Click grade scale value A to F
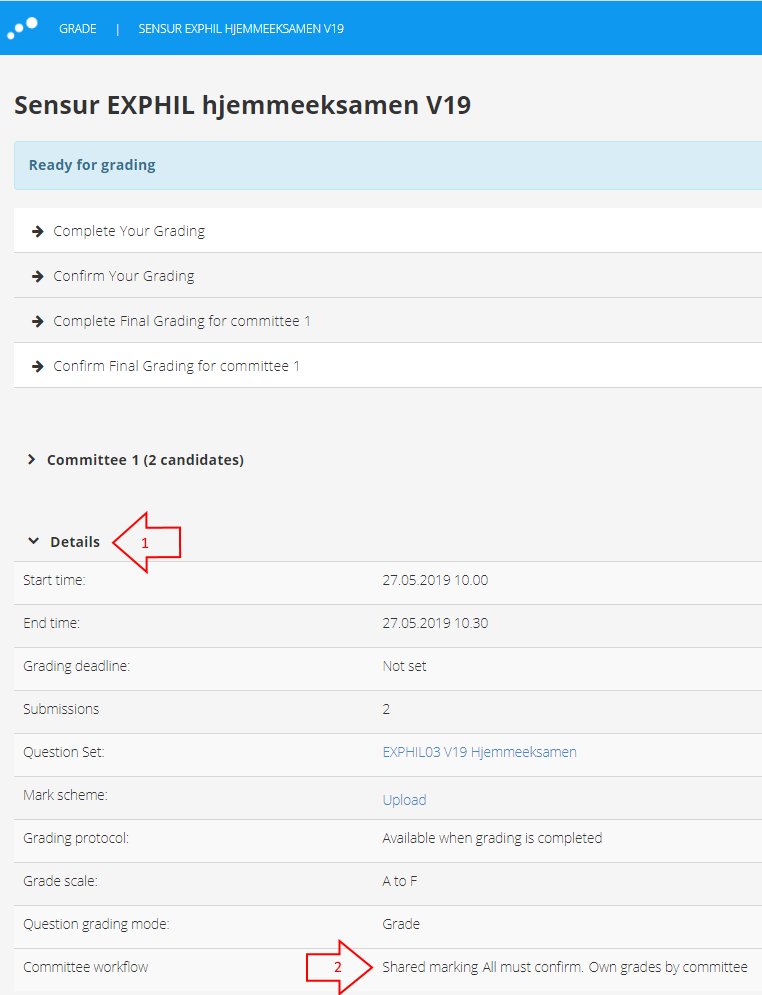 [x=400, y=881]
